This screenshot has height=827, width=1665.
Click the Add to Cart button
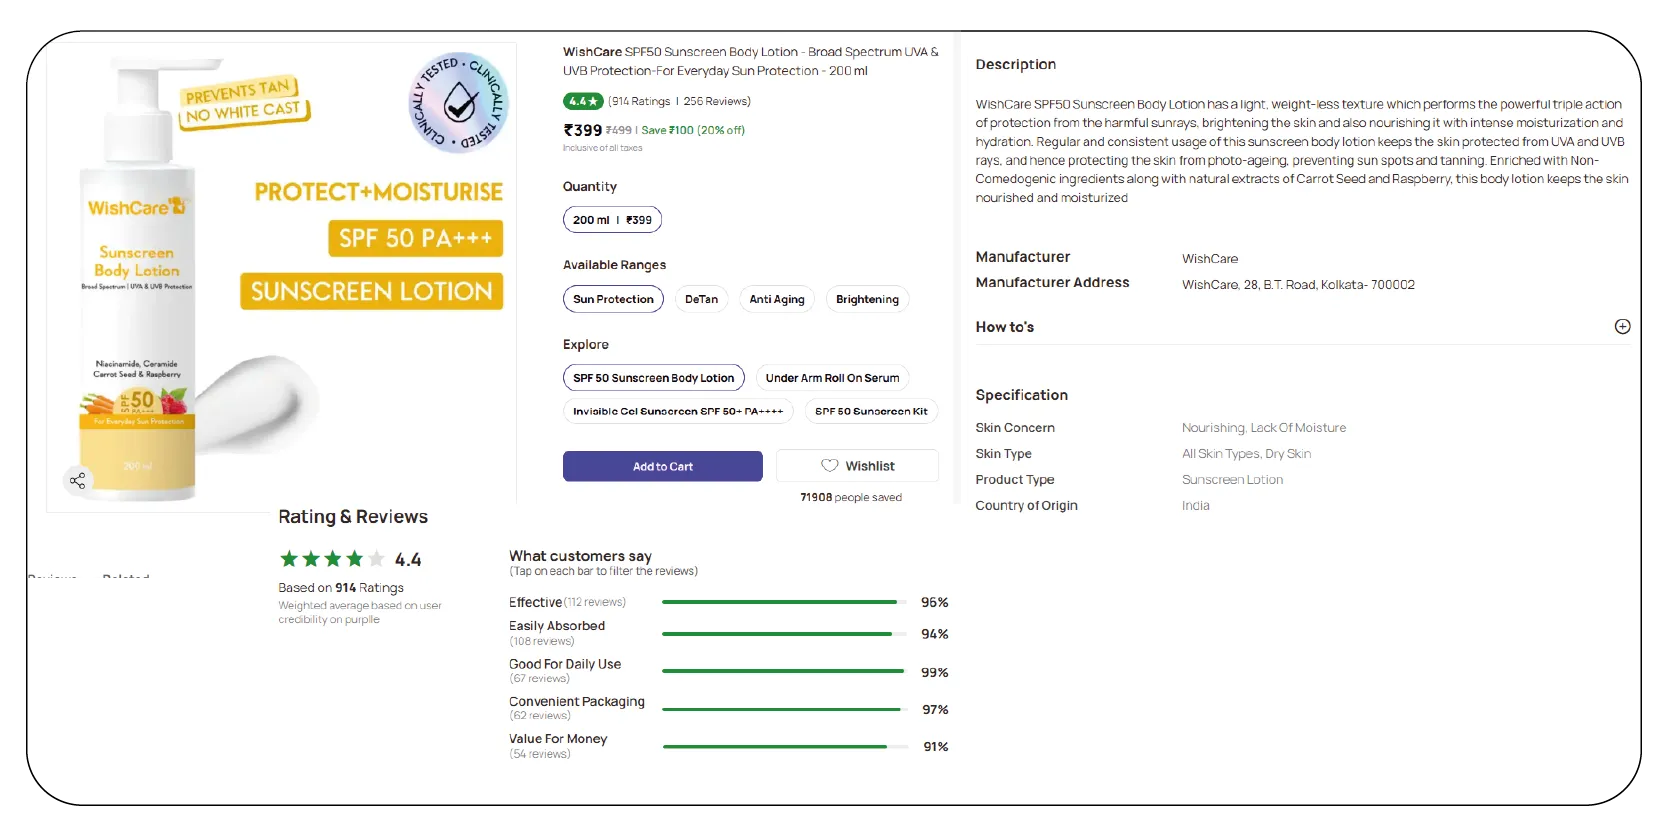pyautogui.click(x=662, y=466)
